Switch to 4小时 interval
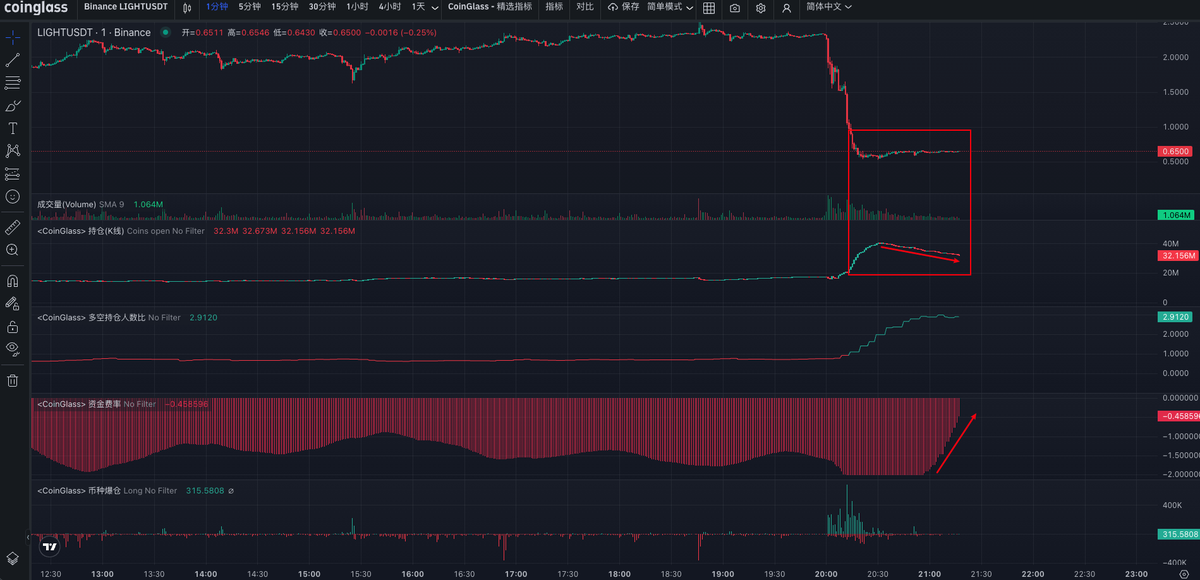The height and width of the screenshot is (580, 1200). click(390, 7)
